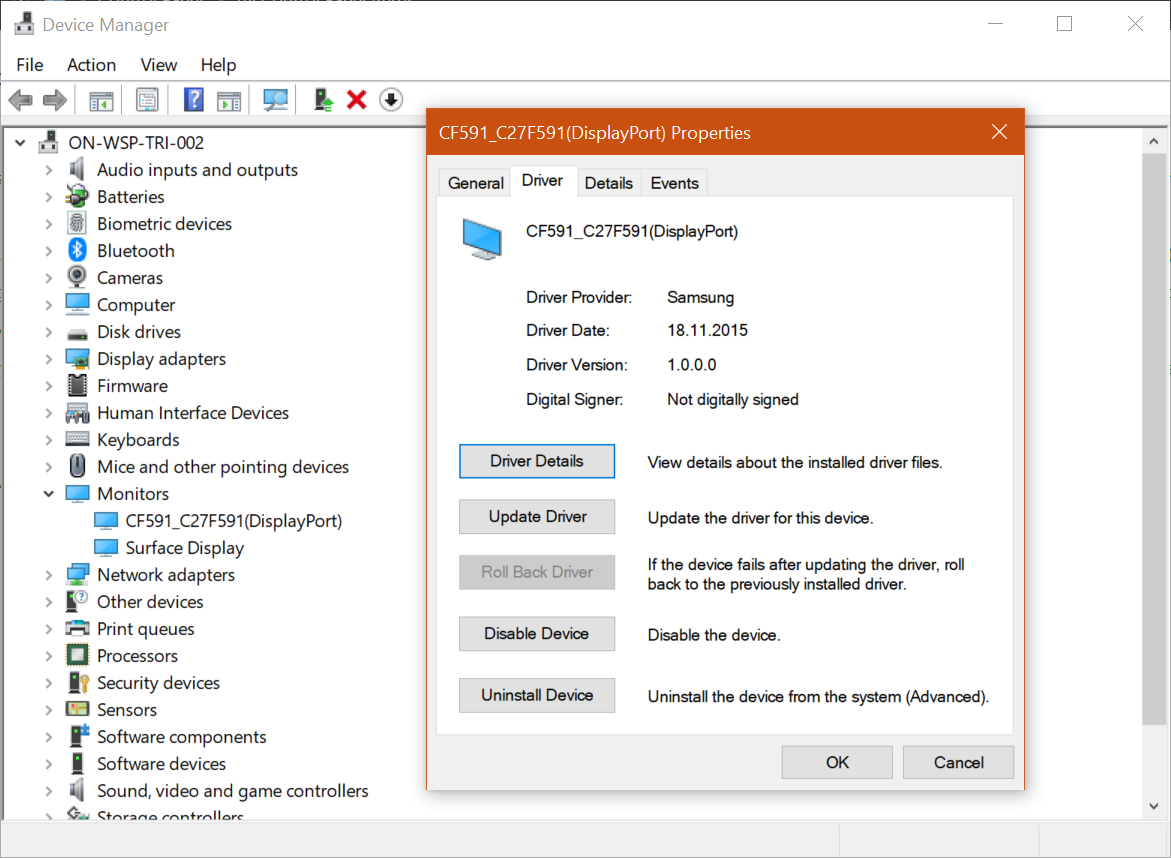This screenshot has width=1171, height=858.
Task: Select the Software devices entry
Action: [161, 763]
